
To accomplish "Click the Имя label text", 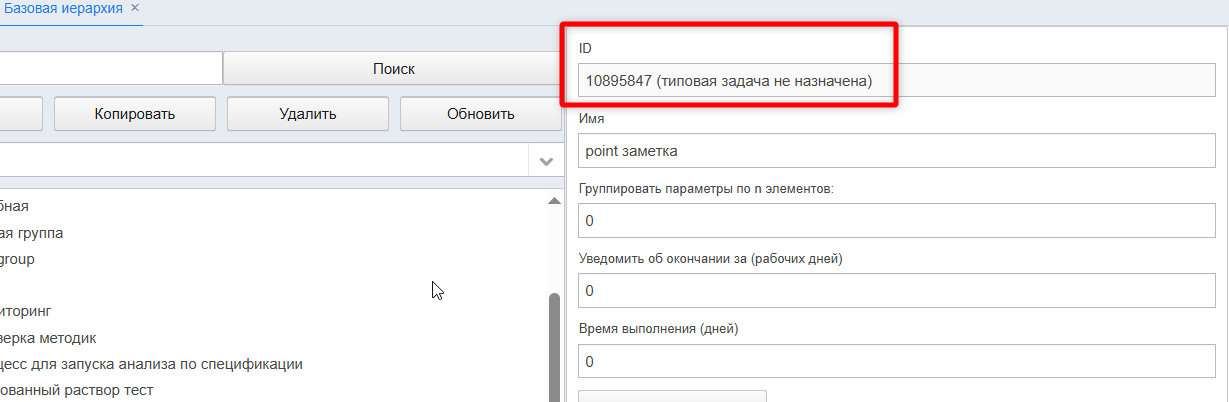I will 593,118.
